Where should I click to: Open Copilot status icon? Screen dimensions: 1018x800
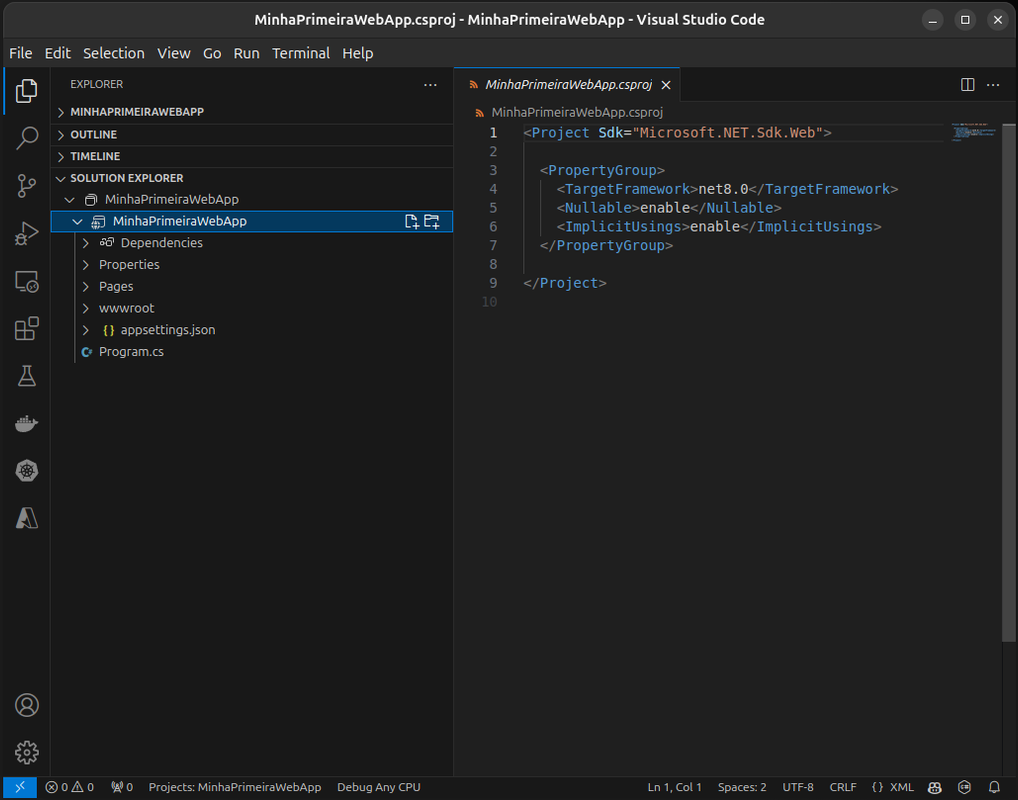(935, 787)
